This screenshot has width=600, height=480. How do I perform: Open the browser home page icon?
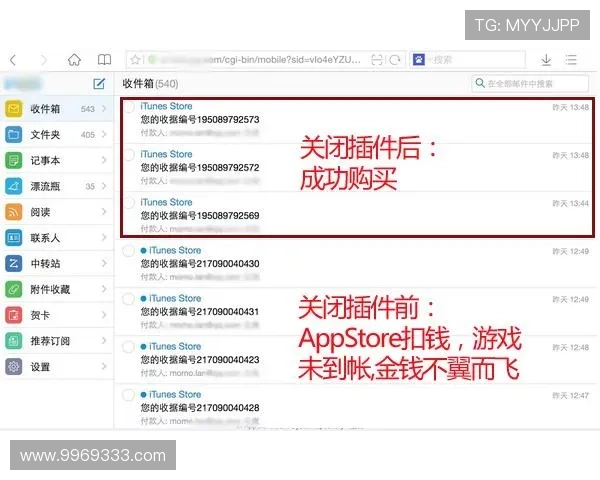point(74,60)
